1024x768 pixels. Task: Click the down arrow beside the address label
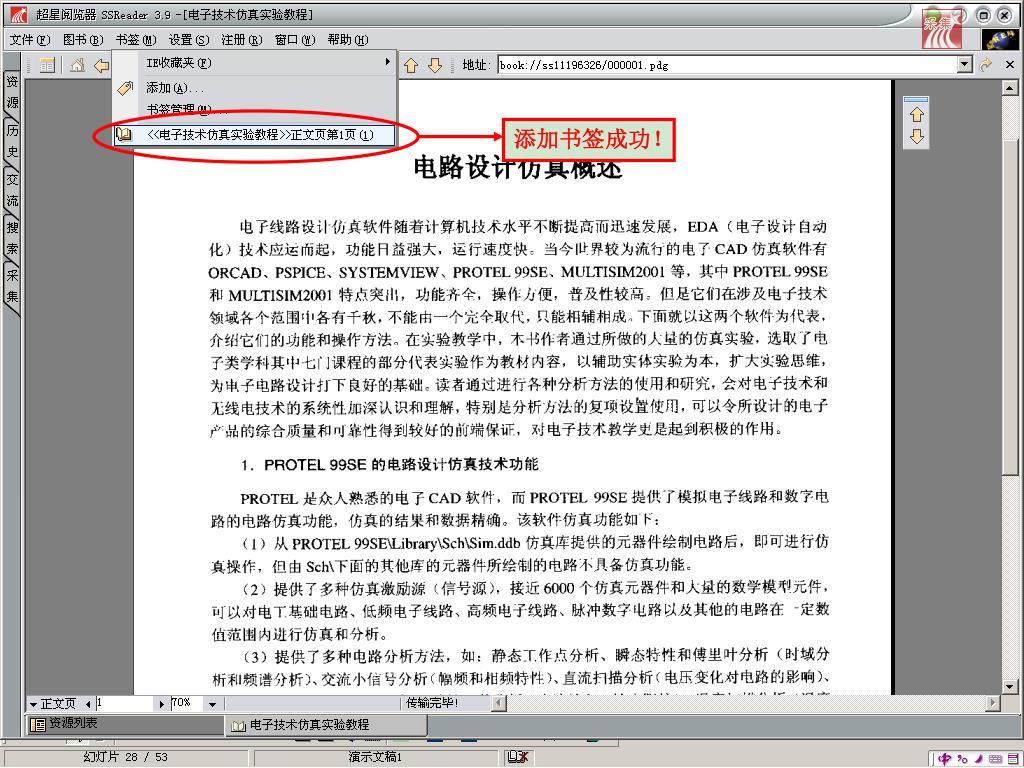[x=435, y=65]
